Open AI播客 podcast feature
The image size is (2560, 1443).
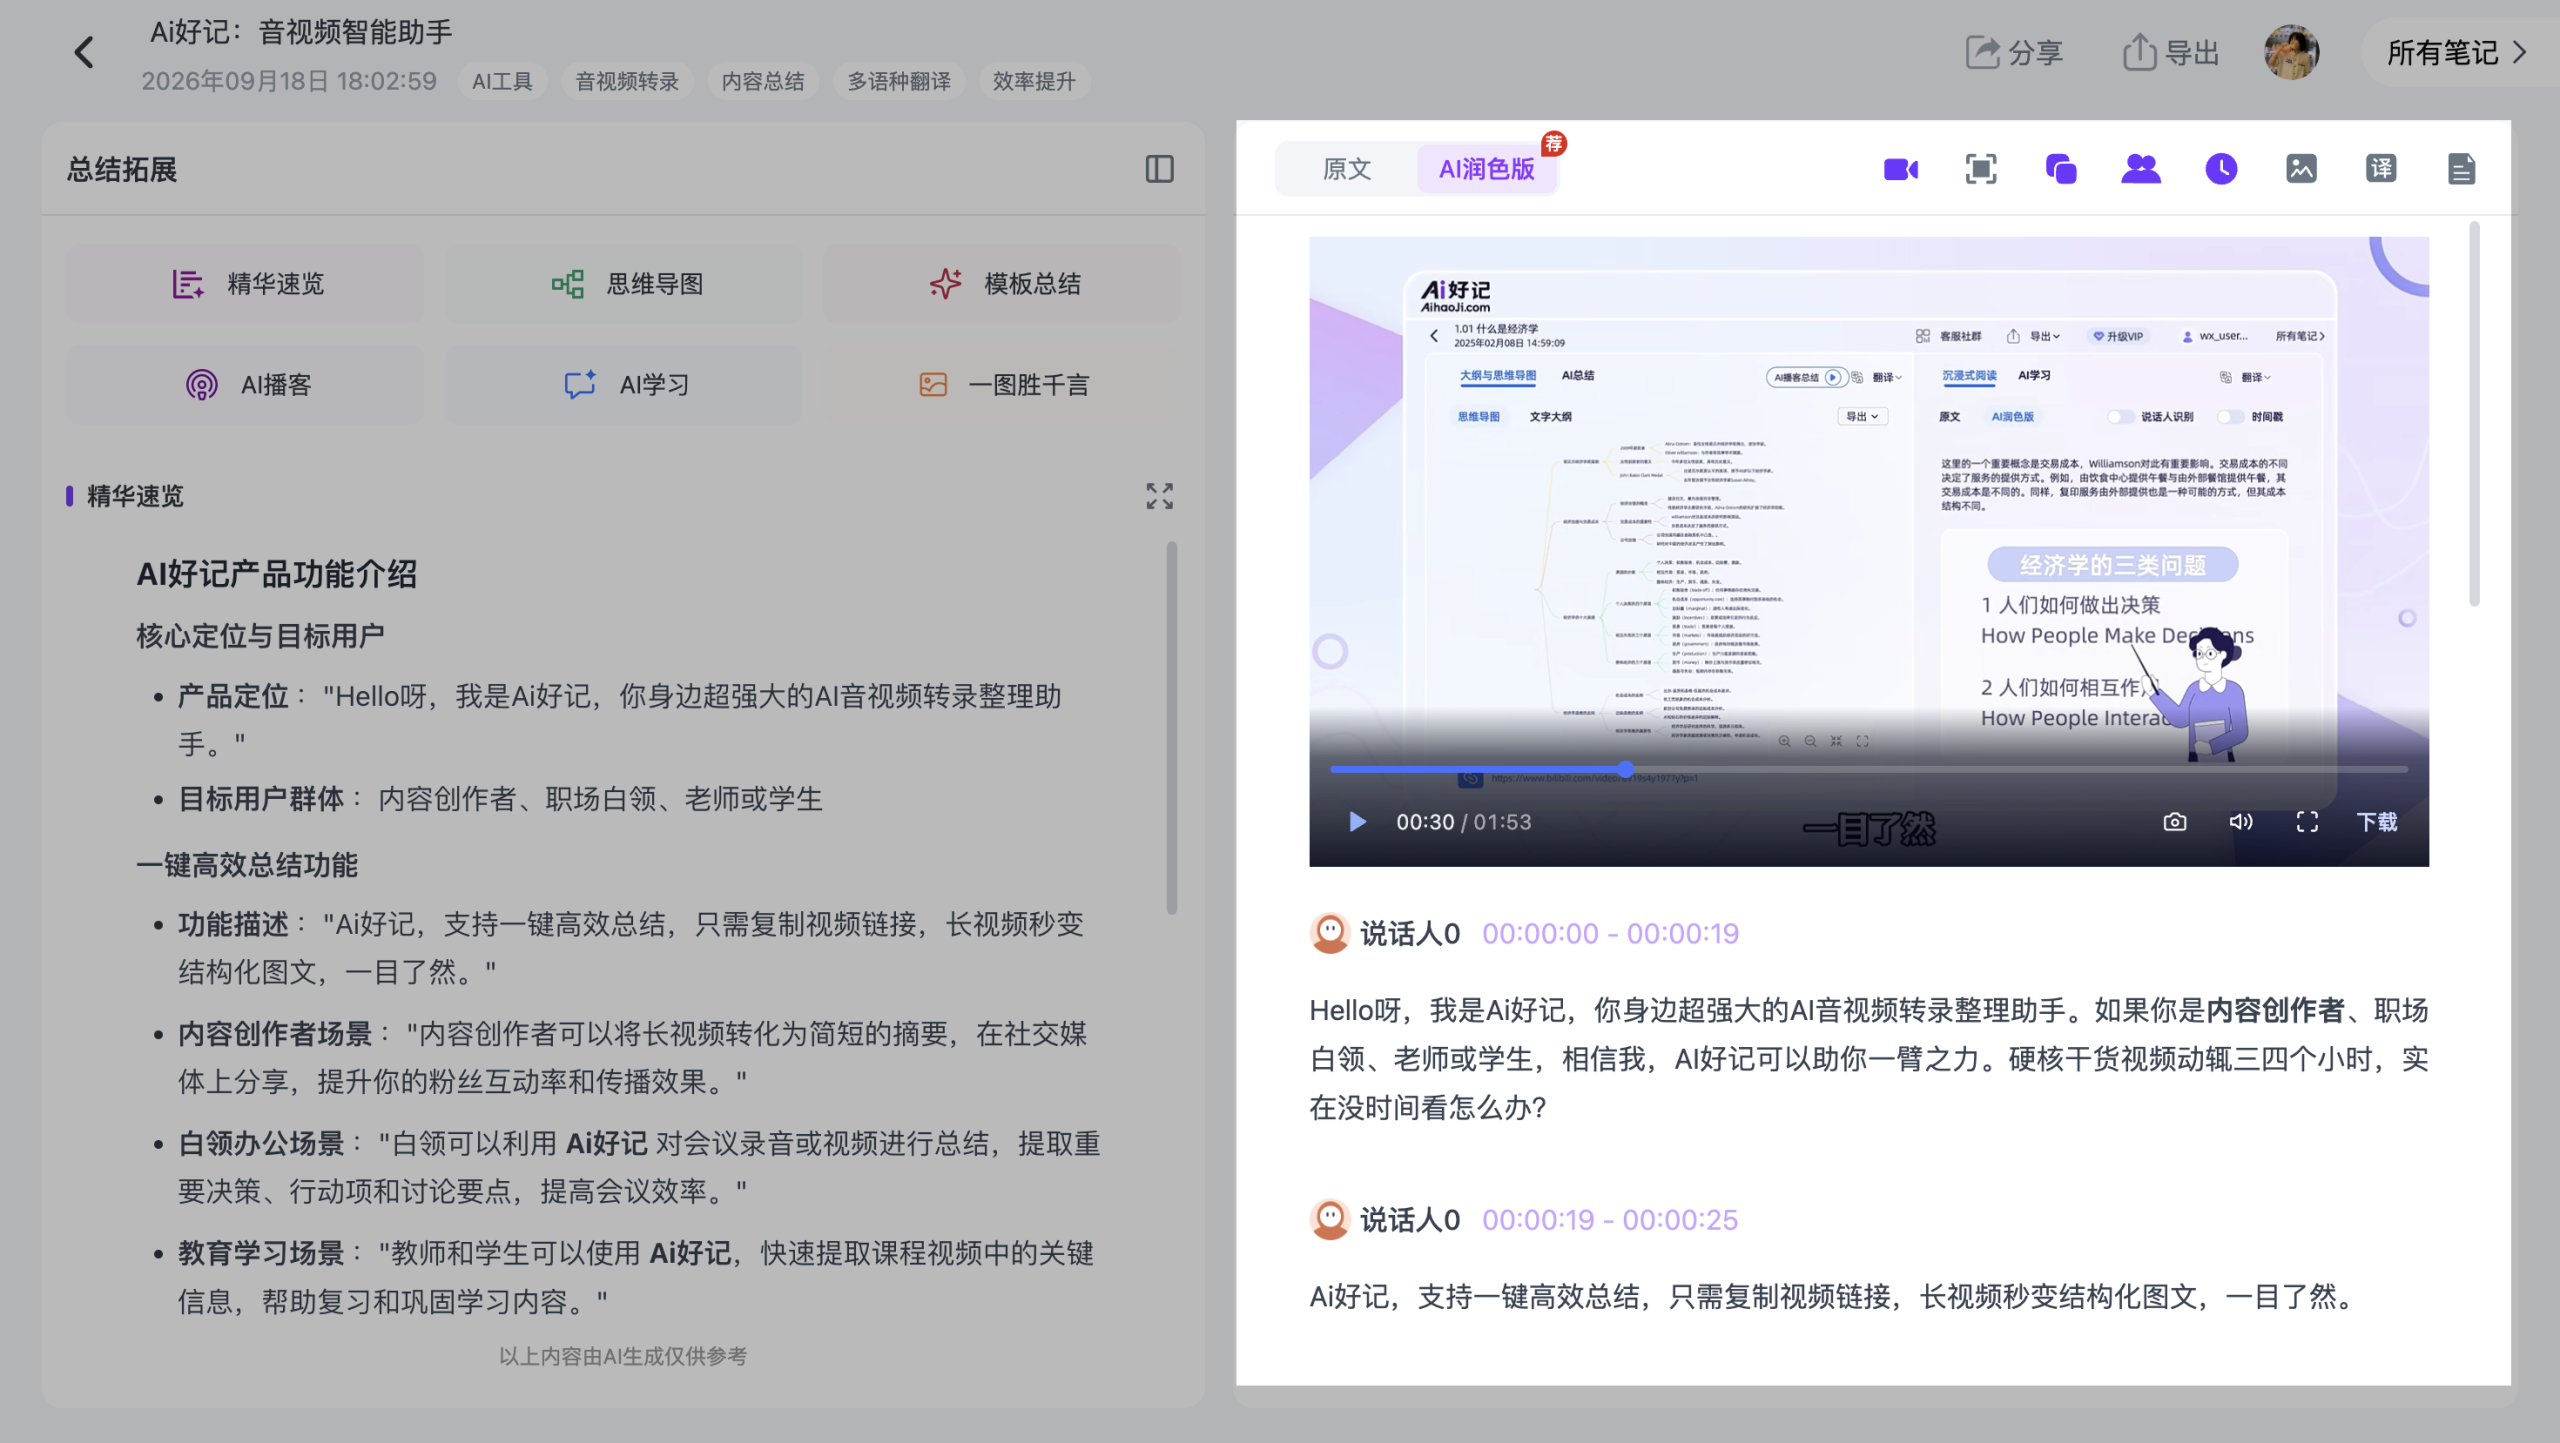click(x=245, y=385)
